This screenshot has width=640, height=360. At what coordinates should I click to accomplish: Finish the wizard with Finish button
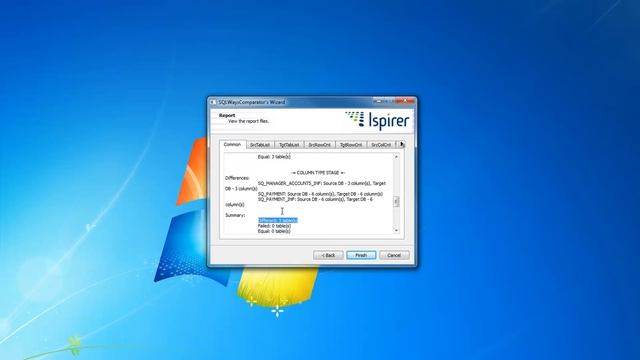pos(361,255)
